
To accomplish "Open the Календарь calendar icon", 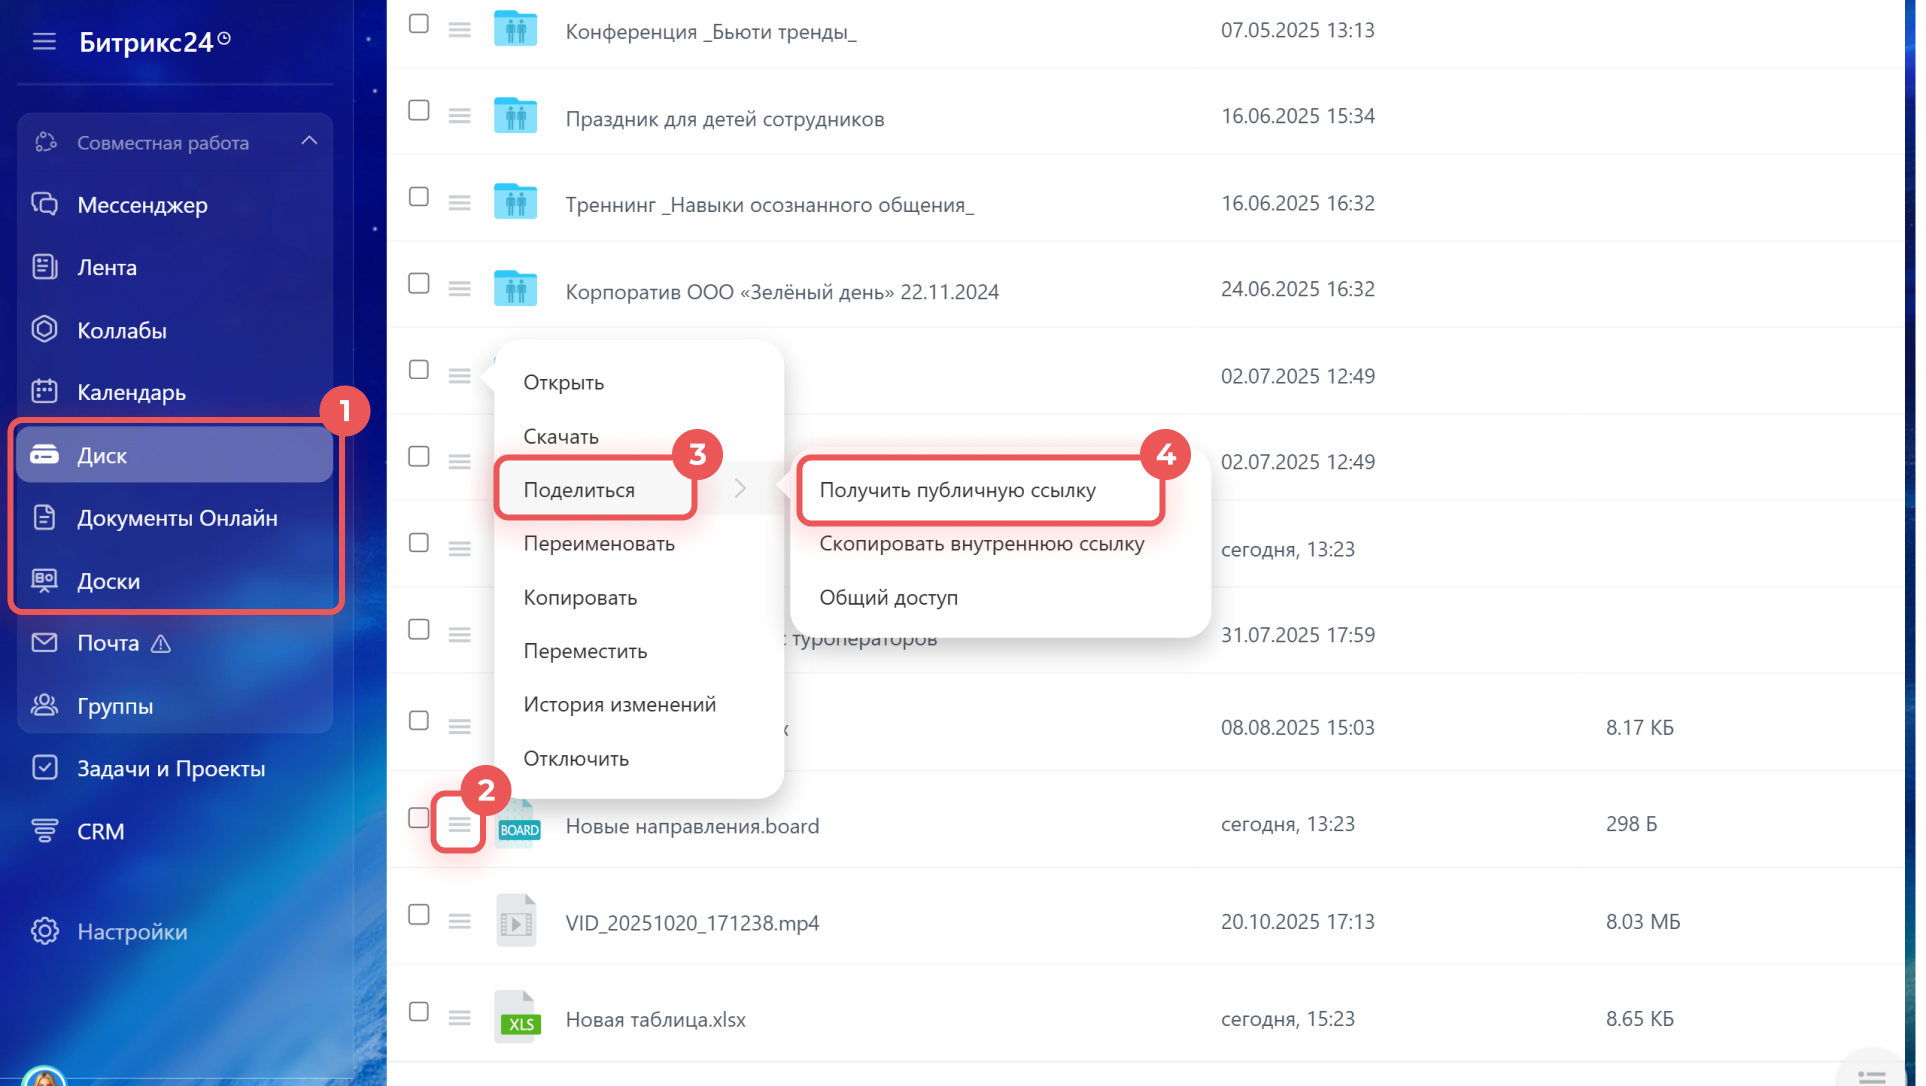I will tap(44, 392).
